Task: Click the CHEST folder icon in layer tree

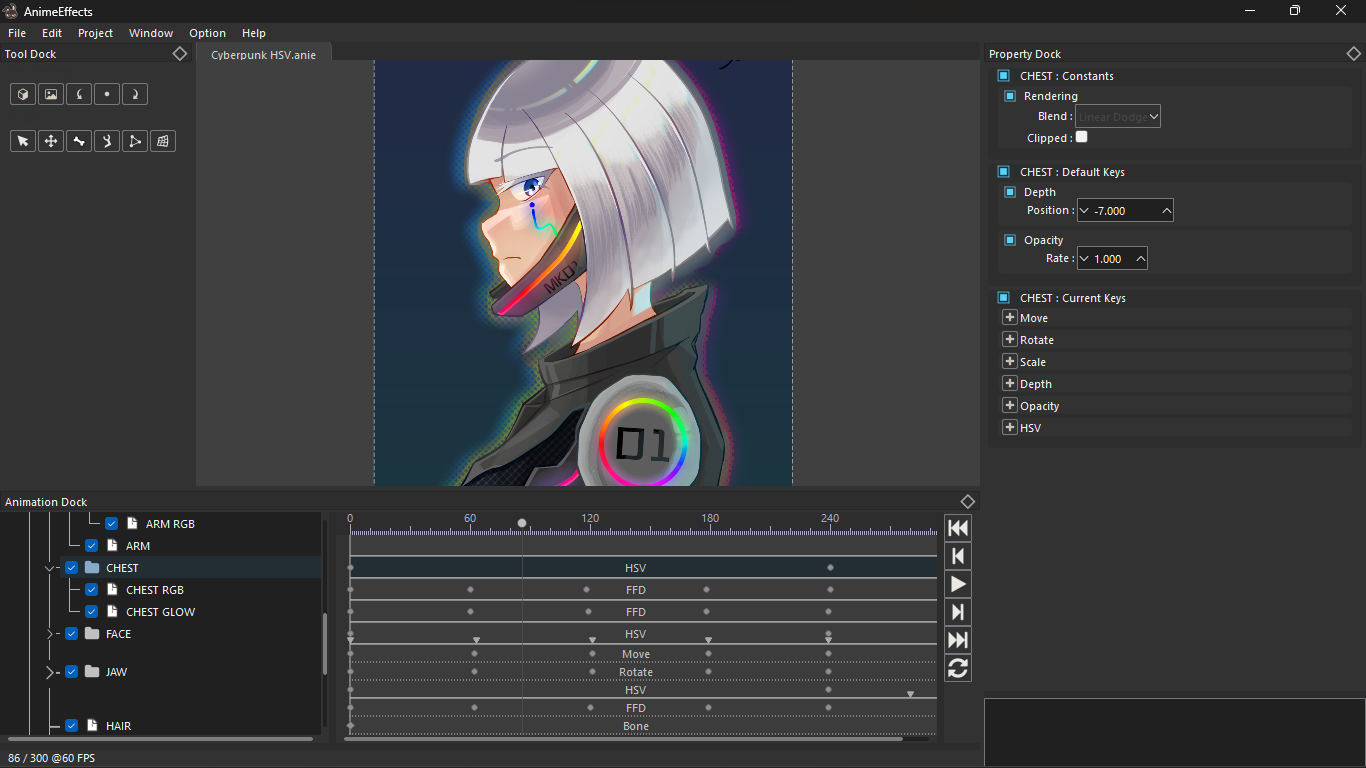Action: click(x=92, y=568)
